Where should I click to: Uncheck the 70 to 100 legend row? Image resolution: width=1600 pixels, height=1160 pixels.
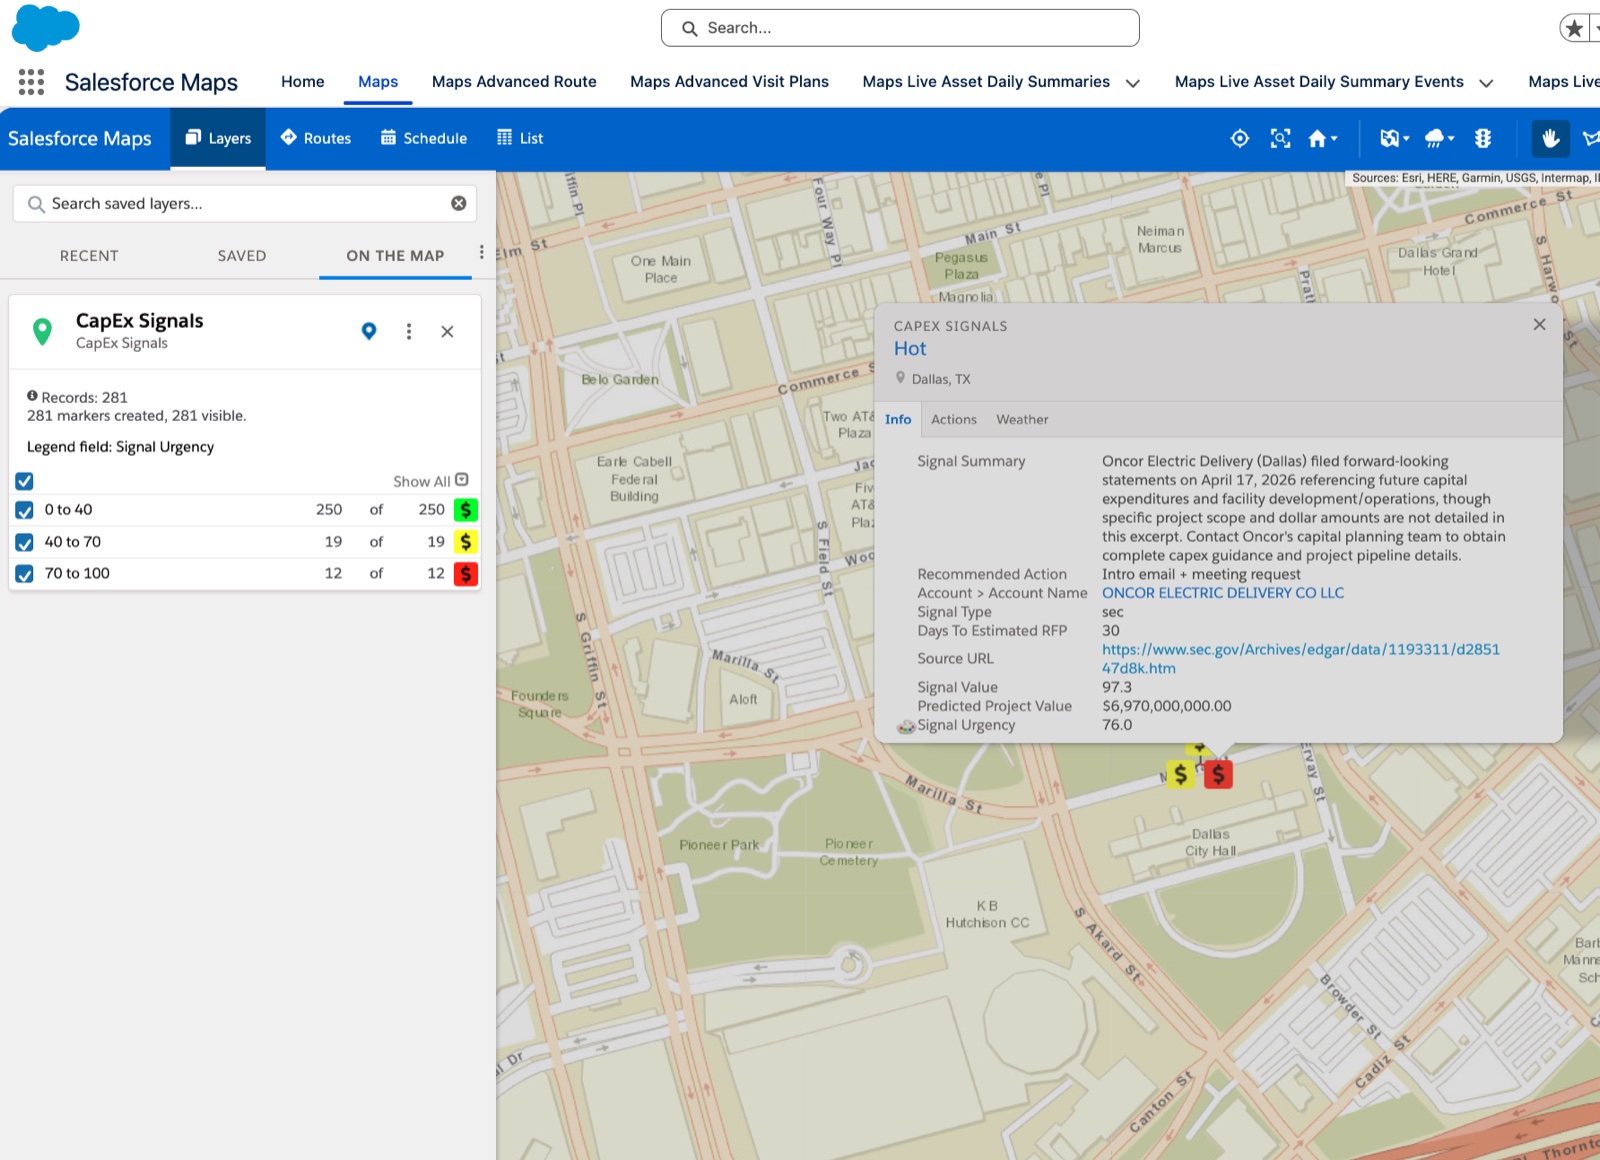point(25,574)
